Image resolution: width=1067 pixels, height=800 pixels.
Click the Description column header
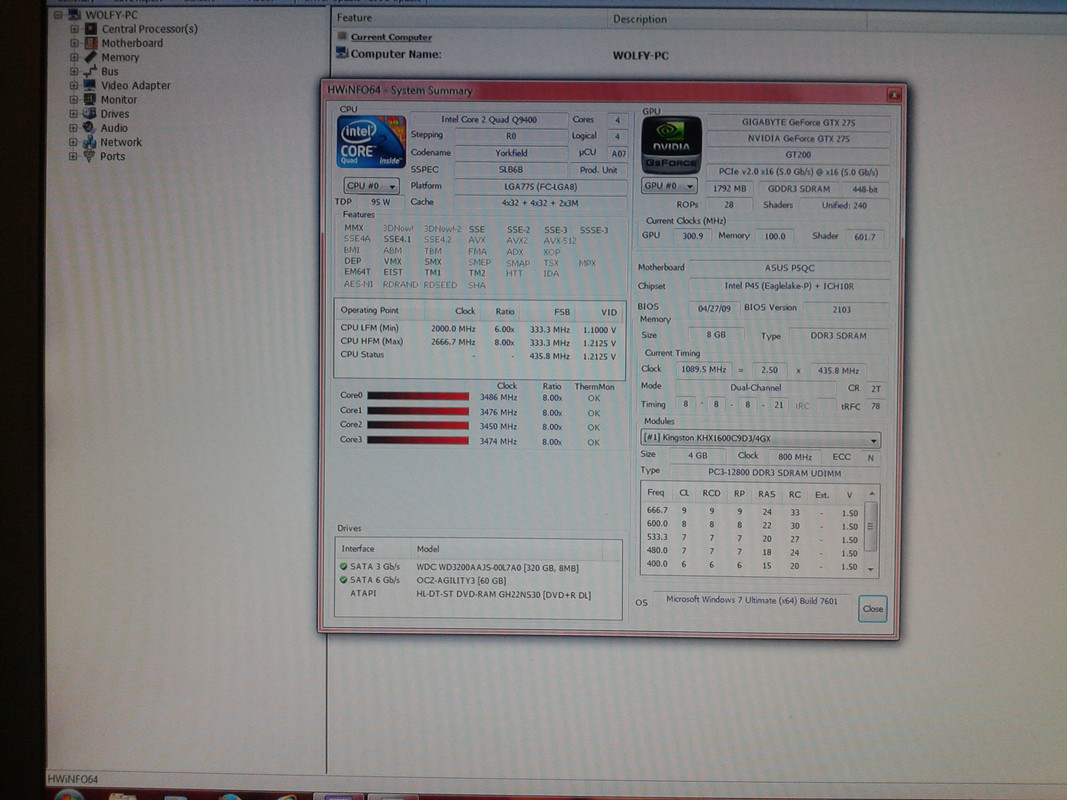coord(736,19)
